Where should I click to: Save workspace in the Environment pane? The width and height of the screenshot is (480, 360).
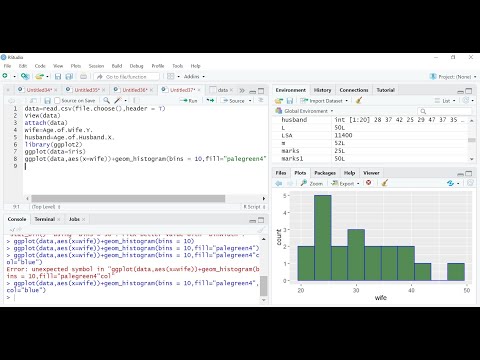click(x=290, y=100)
